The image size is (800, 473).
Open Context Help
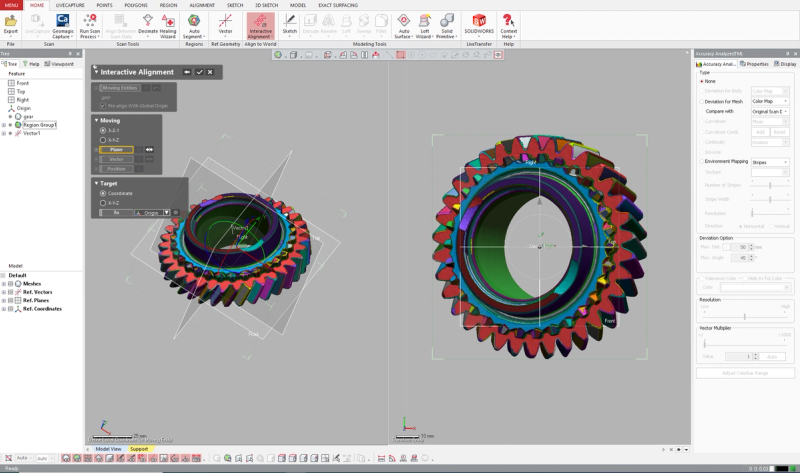click(508, 26)
